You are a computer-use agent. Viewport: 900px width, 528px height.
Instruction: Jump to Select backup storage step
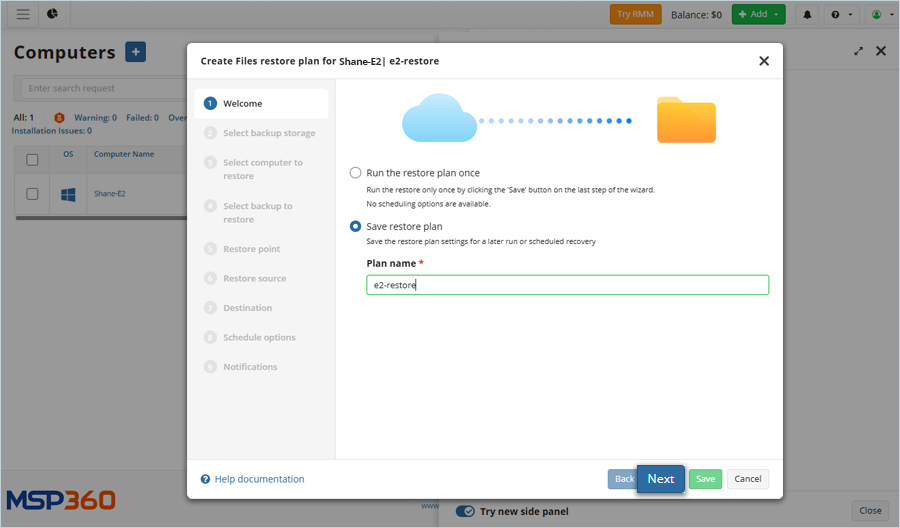click(x=268, y=133)
